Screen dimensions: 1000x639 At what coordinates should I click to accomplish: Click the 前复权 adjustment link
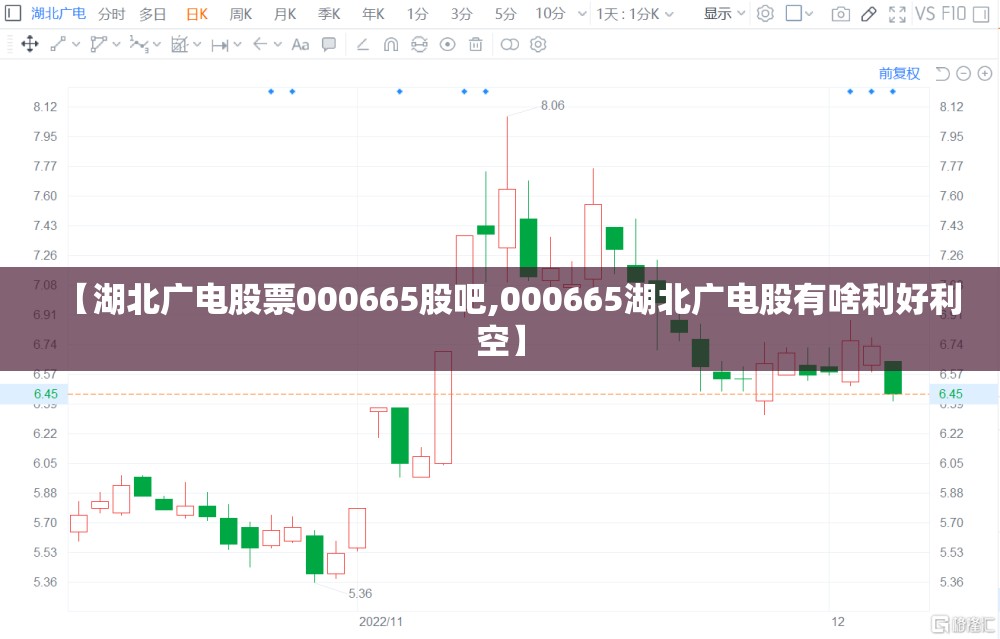[x=899, y=74]
